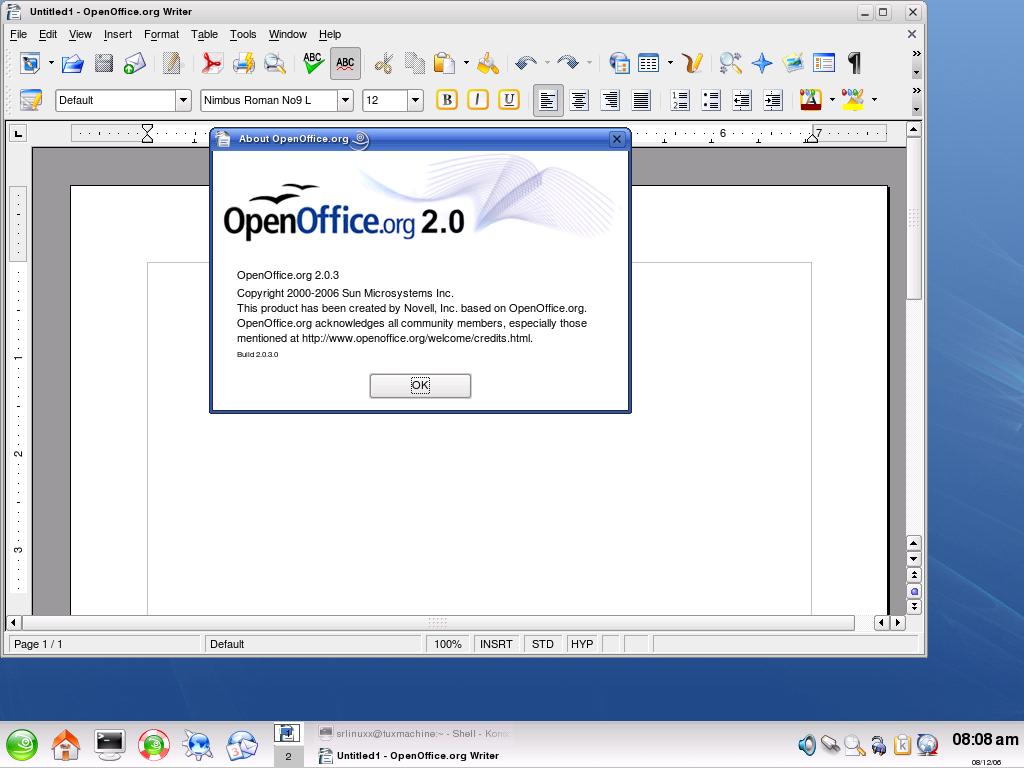Toggle Bullets list on
Screen dimensions: 1024x768
coord(711,101)
